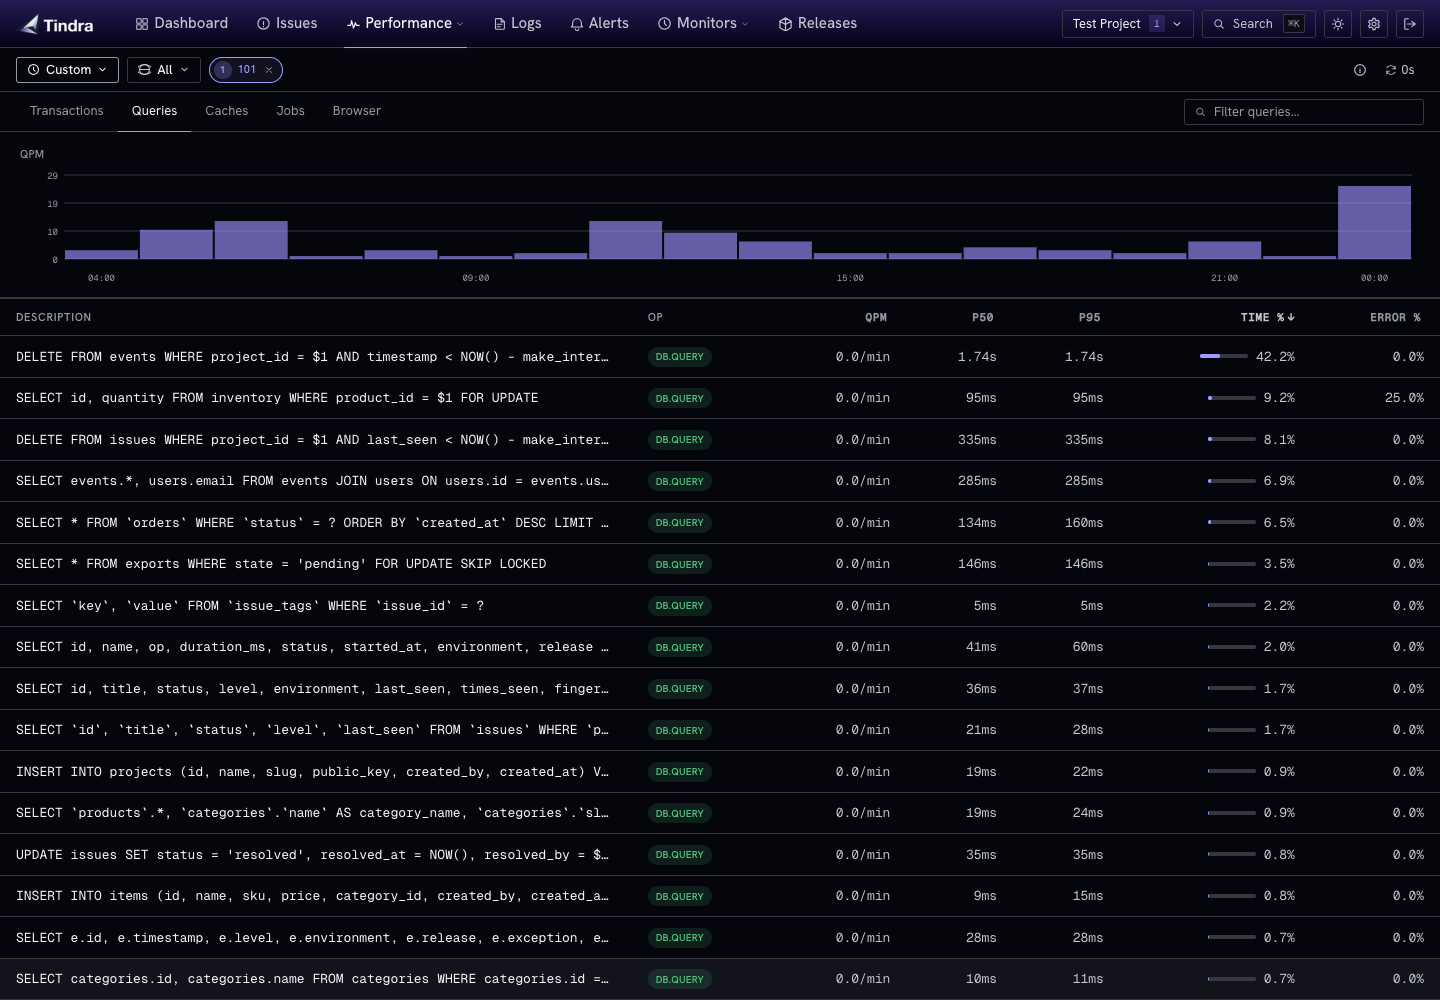This screenshot has height=1000, width=1440.
Task: Open SELECT e.id, e.timestamp query row
Action: pyautogui.click(x=720, y=938)
